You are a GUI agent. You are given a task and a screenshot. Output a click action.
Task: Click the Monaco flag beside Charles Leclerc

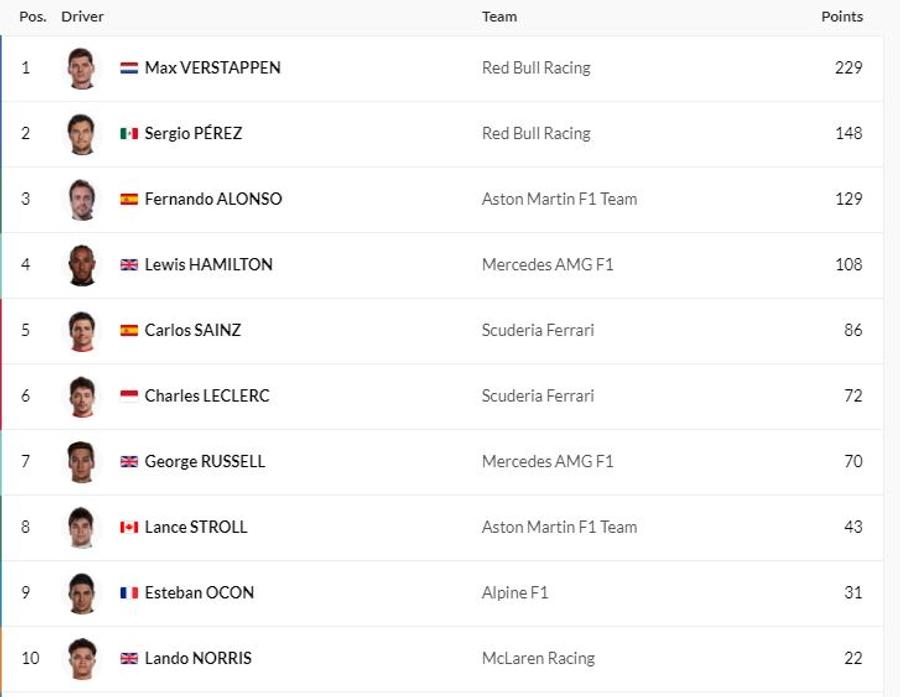[x=129, y=396]
